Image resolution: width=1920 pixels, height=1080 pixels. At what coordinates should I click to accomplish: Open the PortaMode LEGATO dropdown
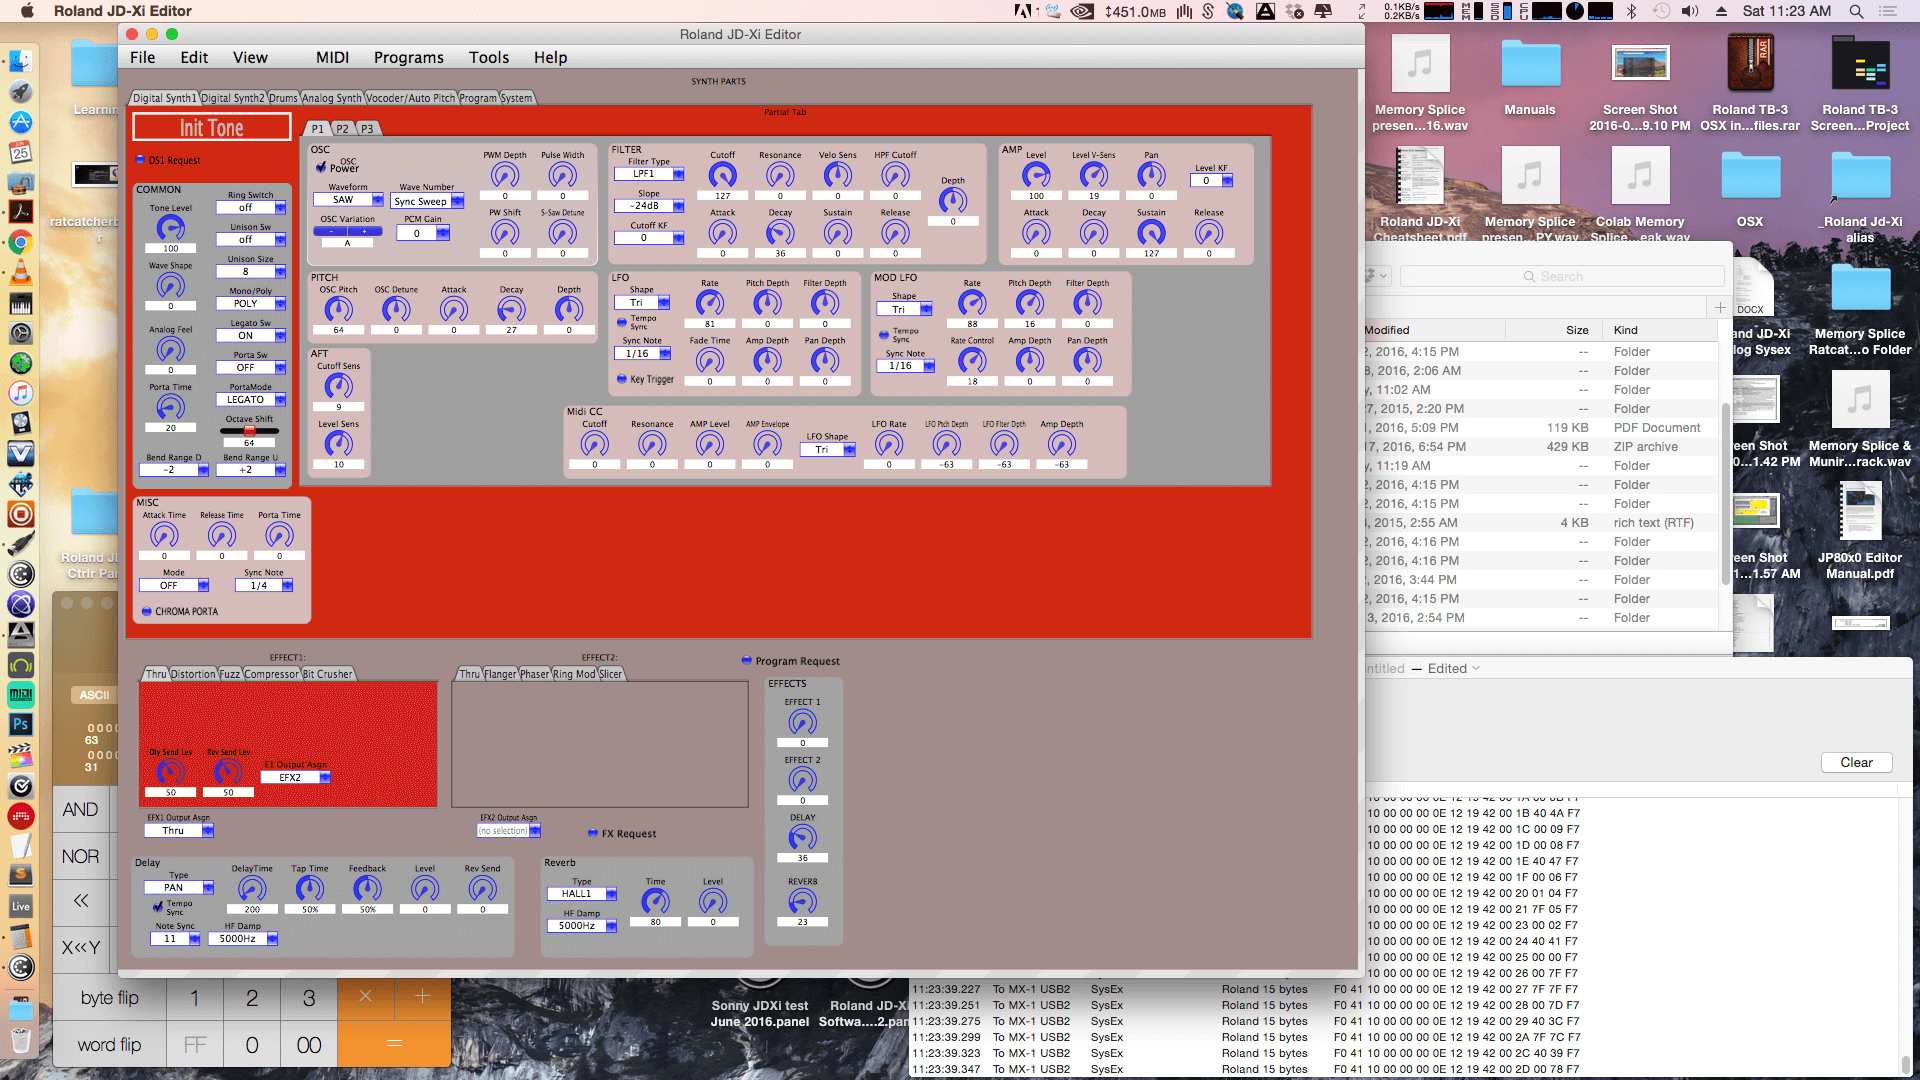tap(250, 400)
